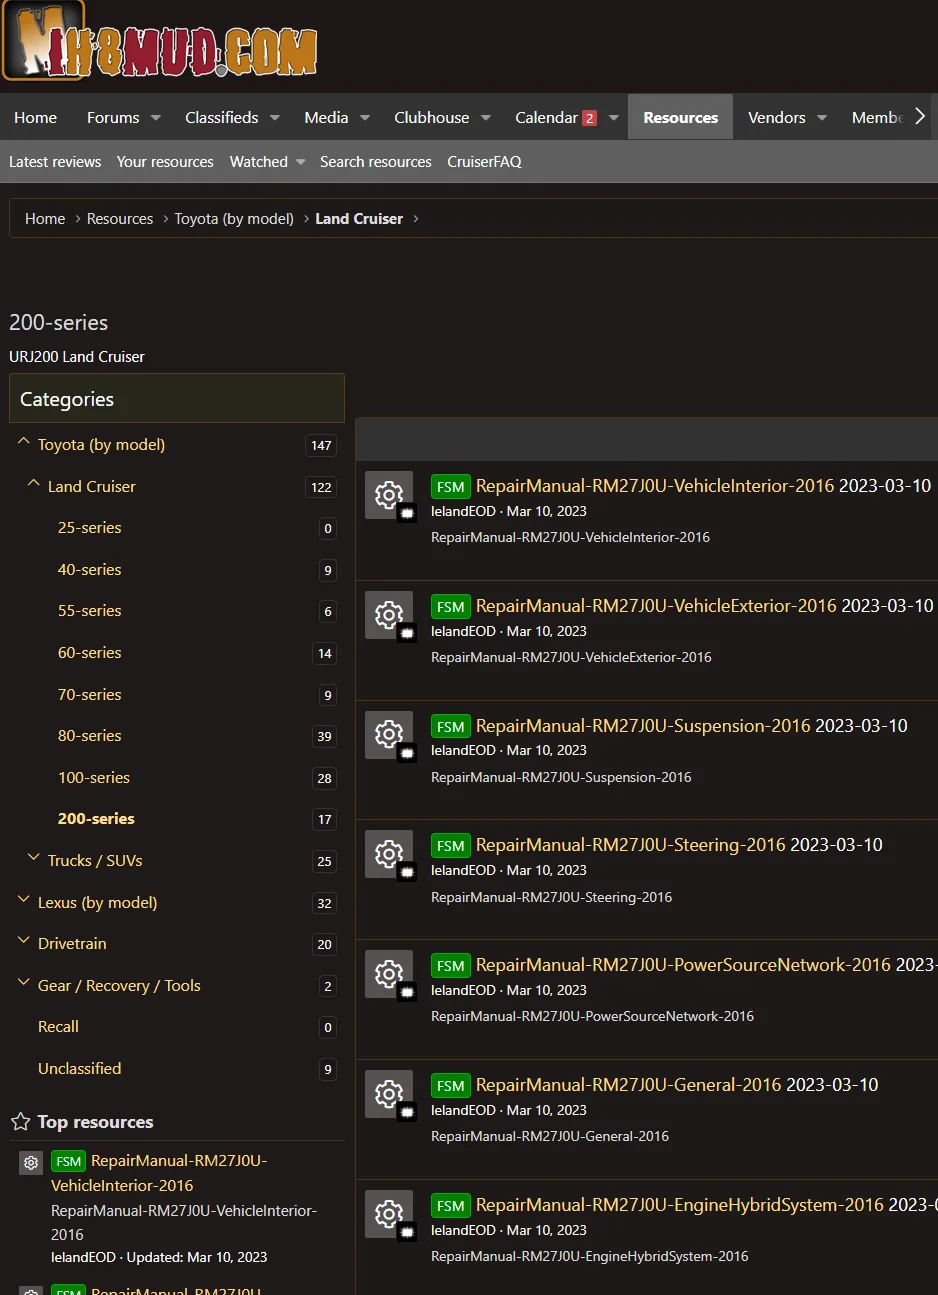This screenshot has width=938, height=1295.
Task: Select the 55-series category
Action: (90, 611)
